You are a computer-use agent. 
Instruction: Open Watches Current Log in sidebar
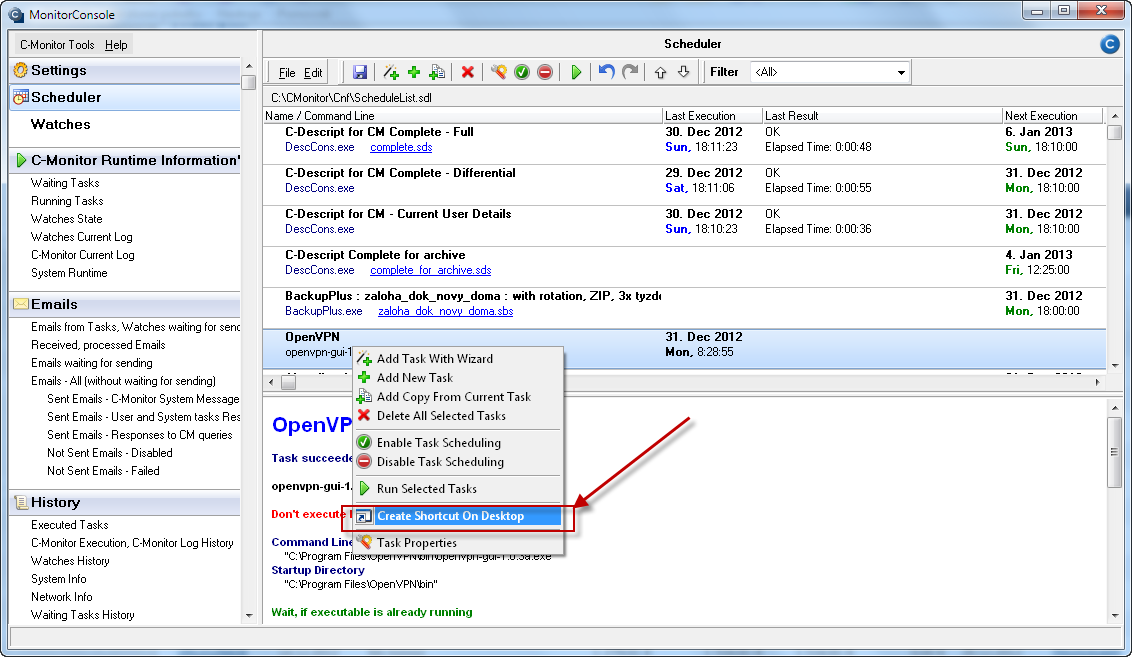tap(82, 238)
